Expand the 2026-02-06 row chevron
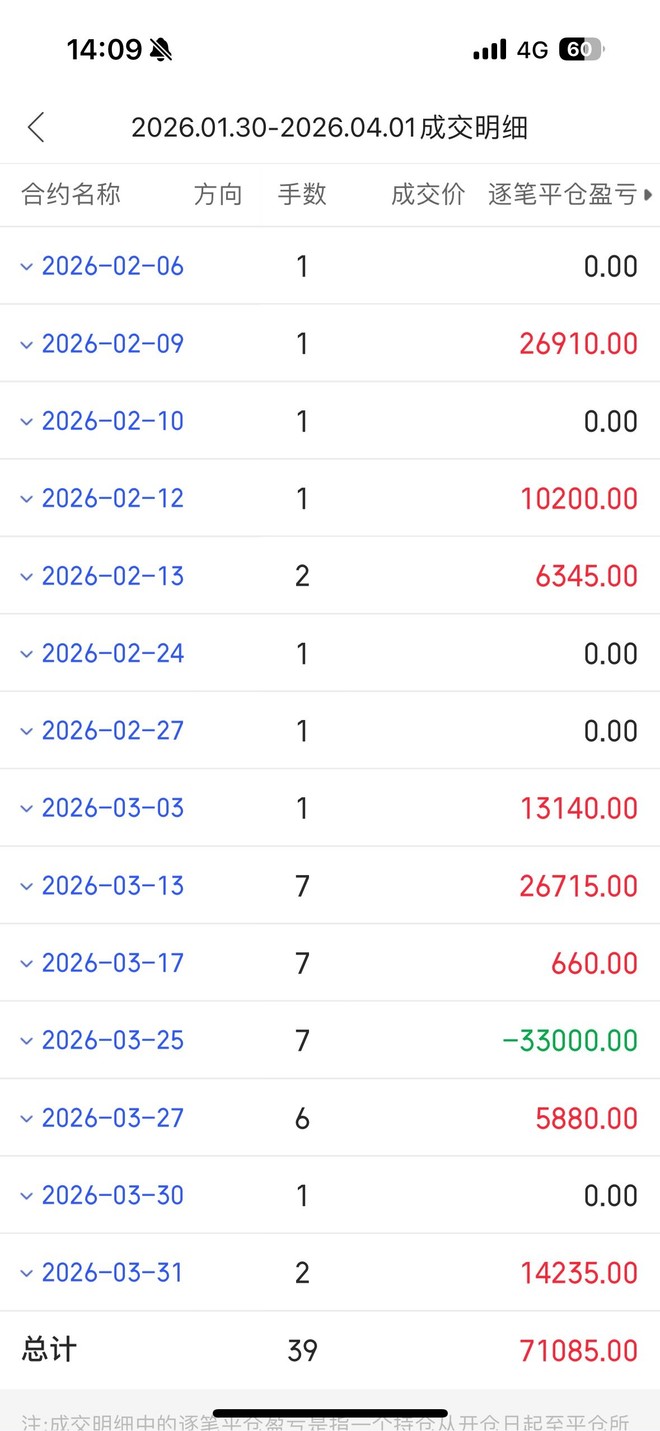The height and width of the screenshot is (1431, 660). tap(27, 266)
